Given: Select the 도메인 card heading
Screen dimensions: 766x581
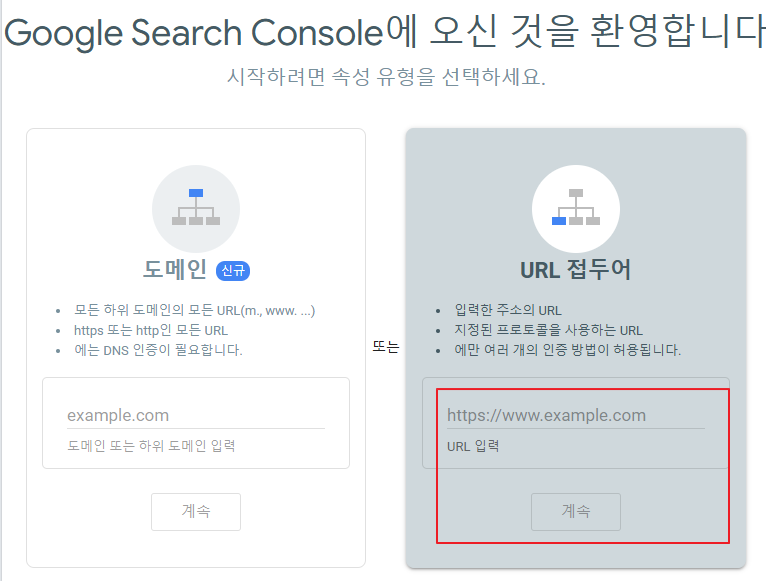Looking at the screenshot, I should [x=175, y=270].
